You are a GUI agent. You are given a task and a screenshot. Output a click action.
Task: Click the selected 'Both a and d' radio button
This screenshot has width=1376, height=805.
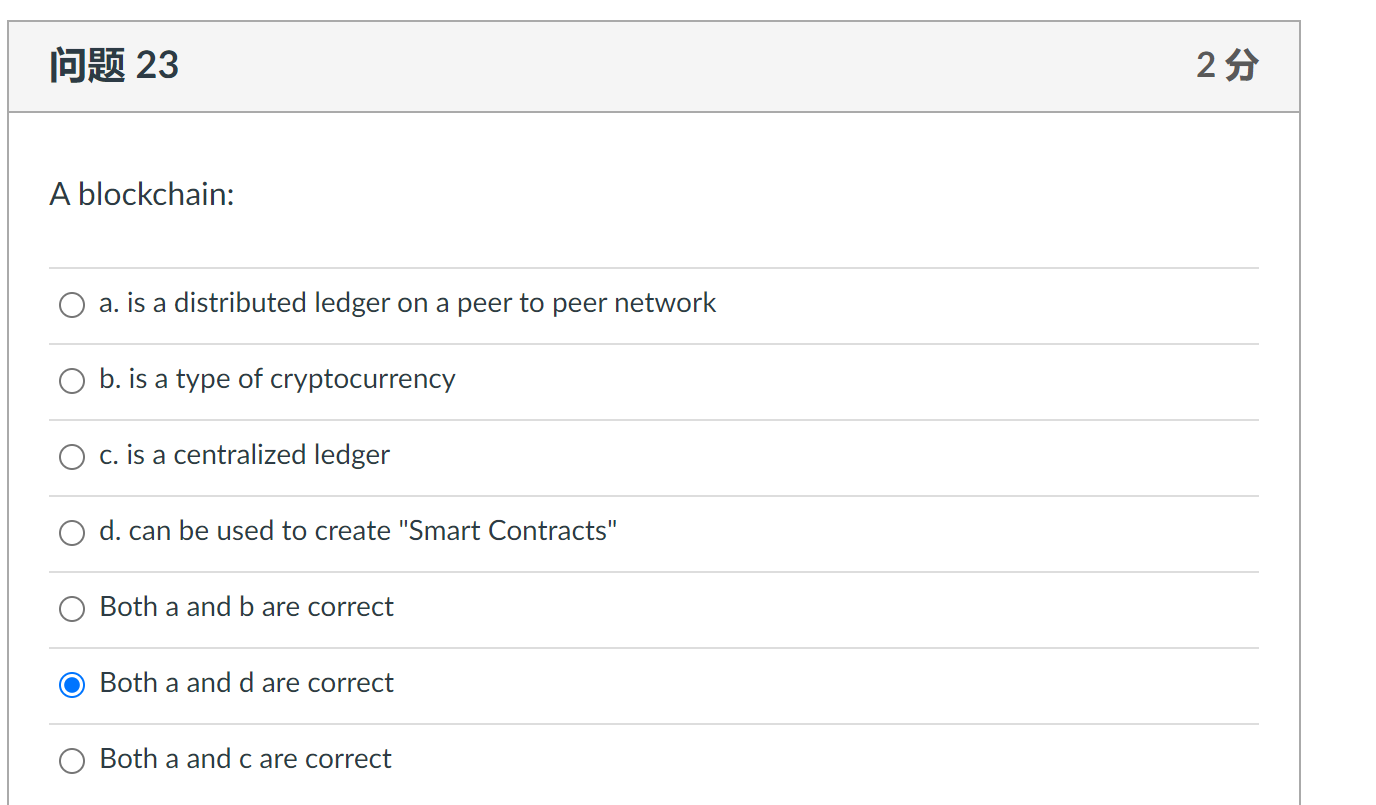[71, 685]
